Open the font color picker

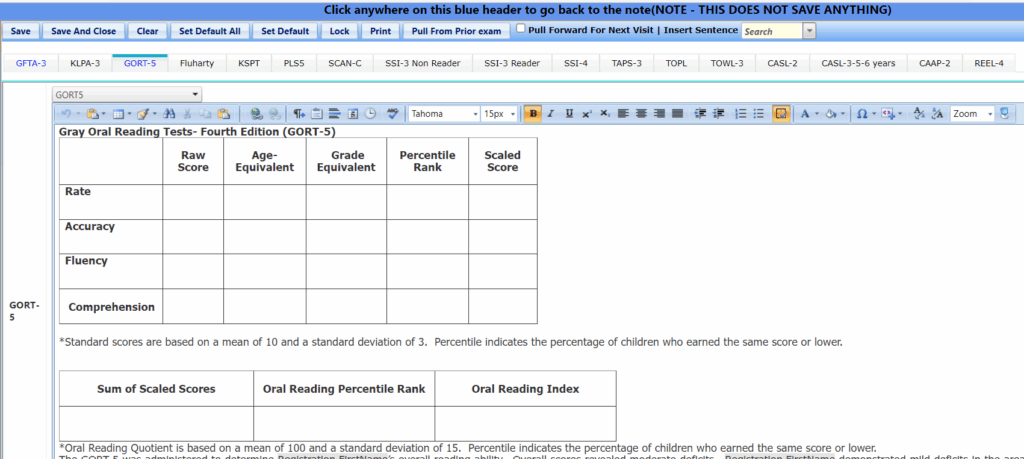pyautogui.click(x=805, y=114)
